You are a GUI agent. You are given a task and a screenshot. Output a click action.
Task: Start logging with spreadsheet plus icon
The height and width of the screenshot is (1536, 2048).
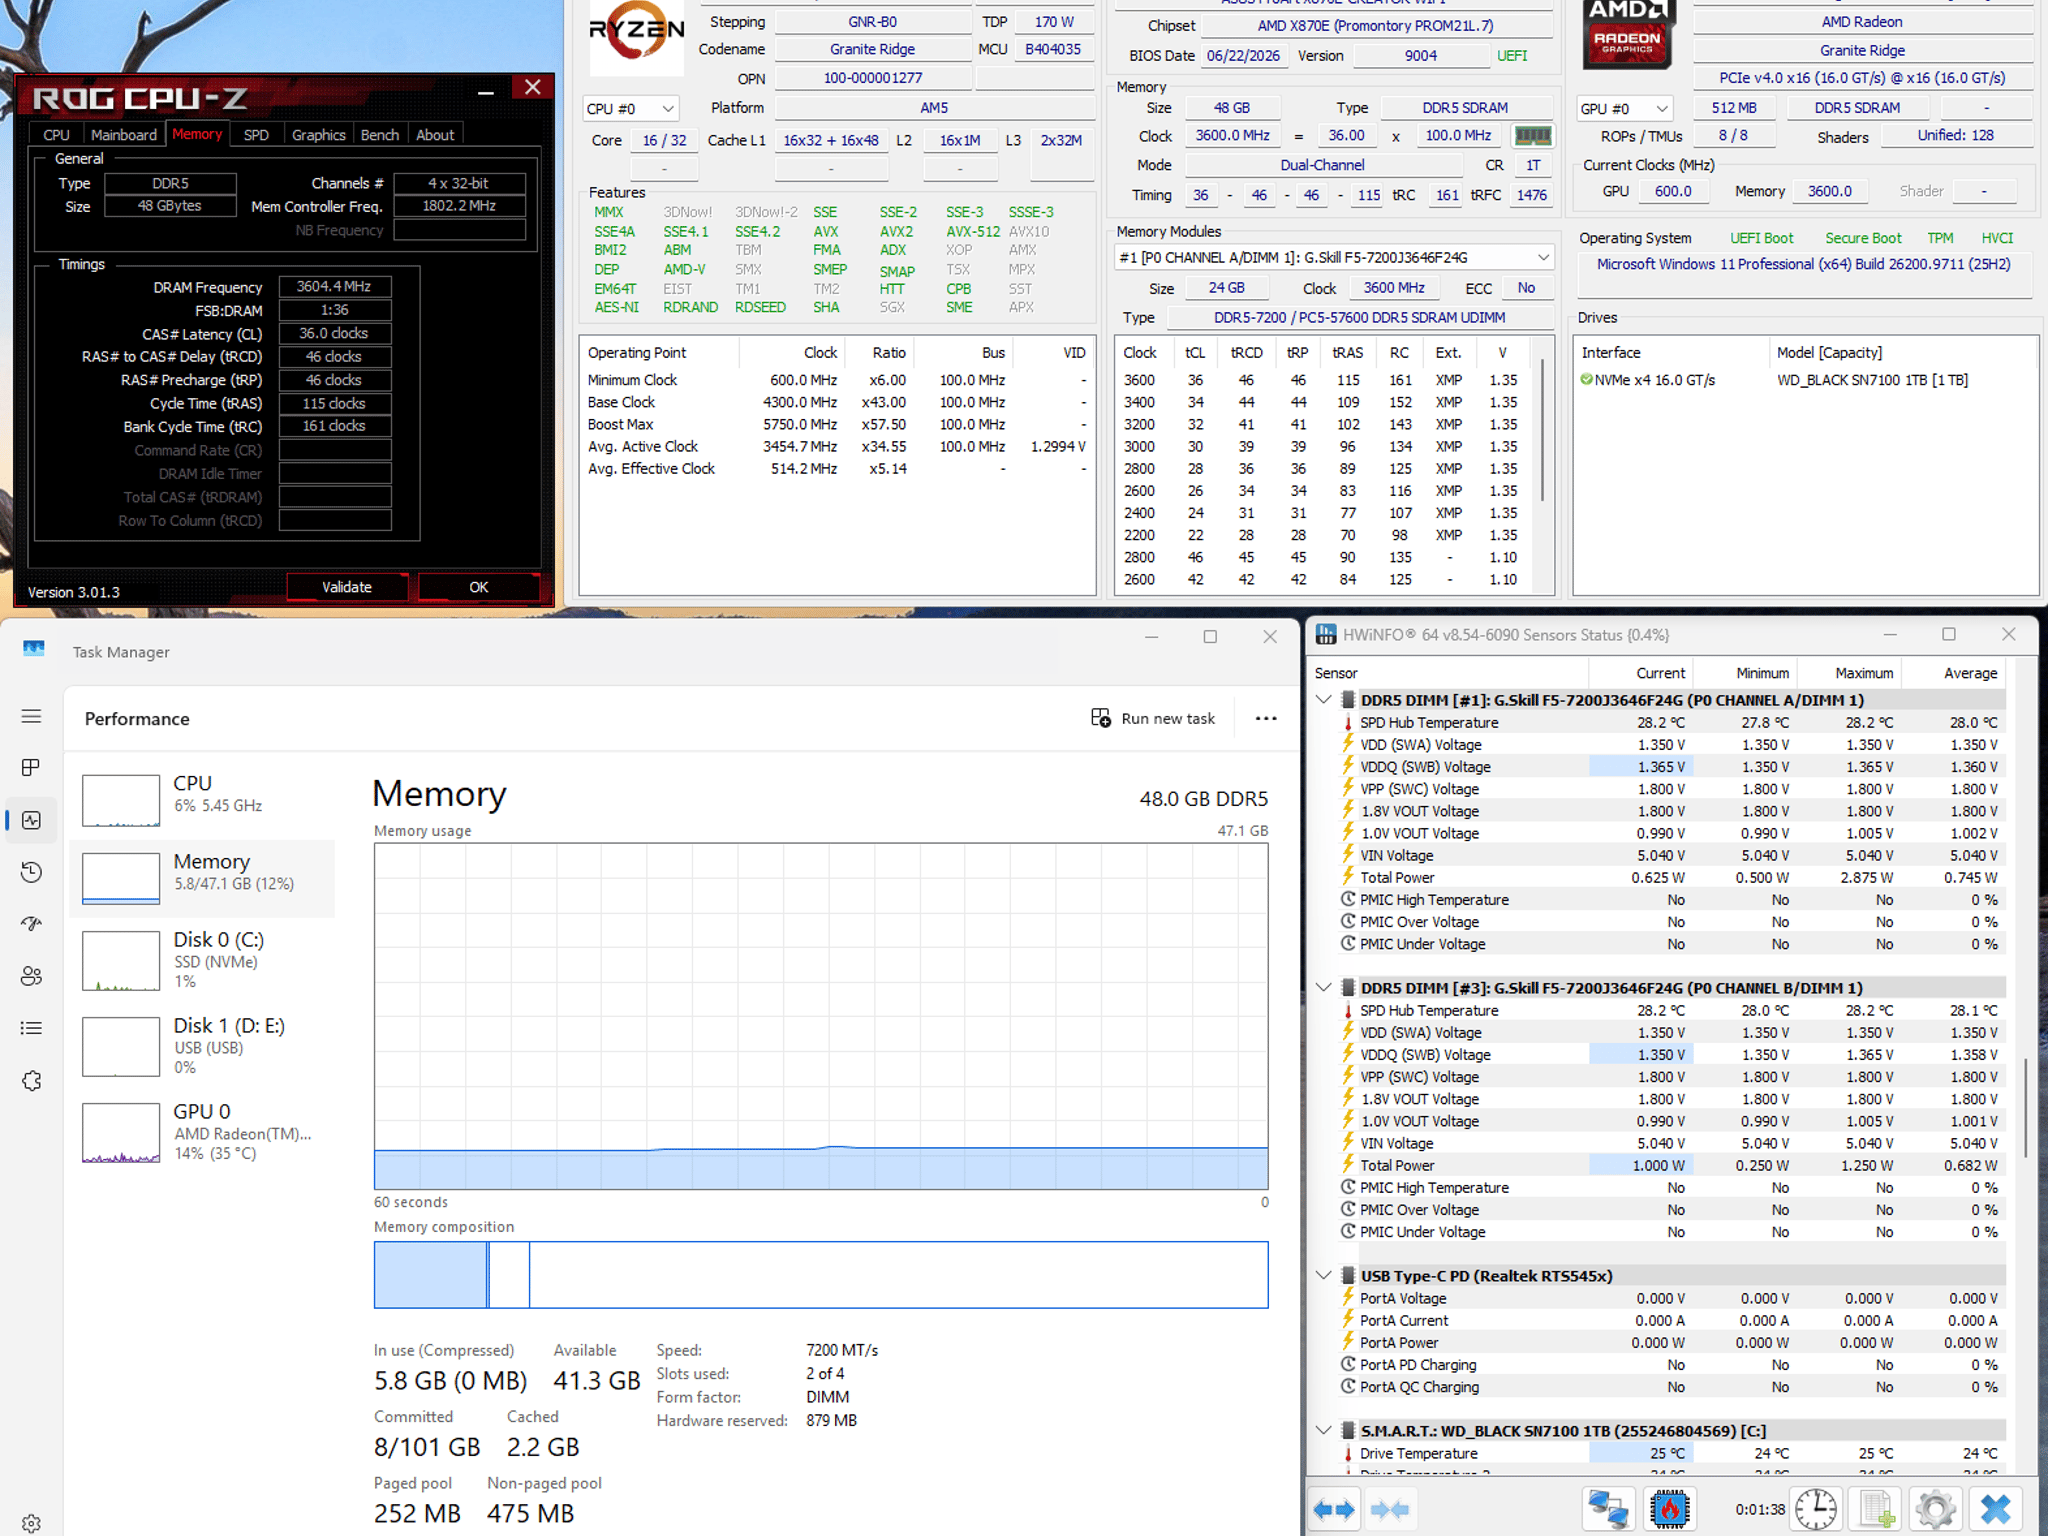tap(1876, 1509)
